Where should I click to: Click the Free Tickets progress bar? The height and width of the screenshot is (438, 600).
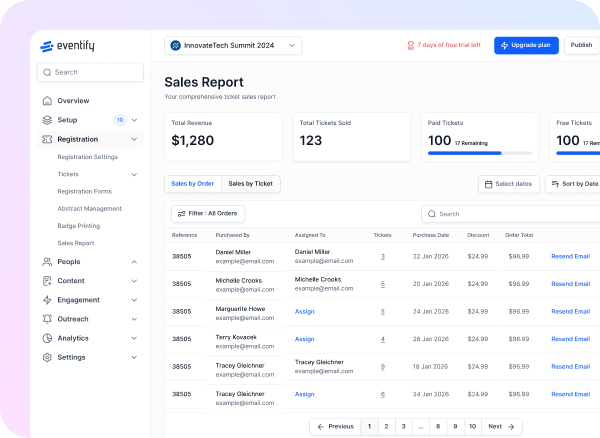(x=578, y=153)
